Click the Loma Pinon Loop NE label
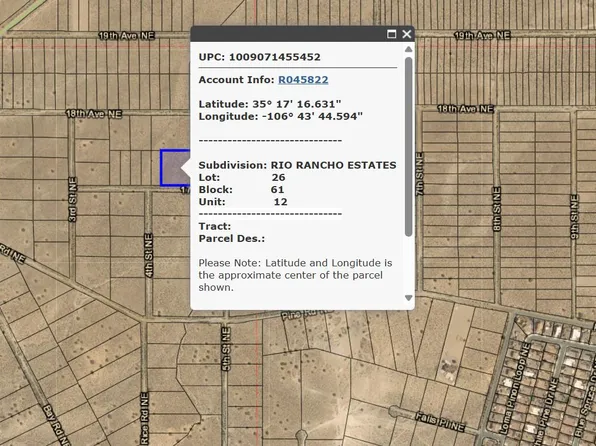The height and width of the screenshot is (446, 596). 514,388
